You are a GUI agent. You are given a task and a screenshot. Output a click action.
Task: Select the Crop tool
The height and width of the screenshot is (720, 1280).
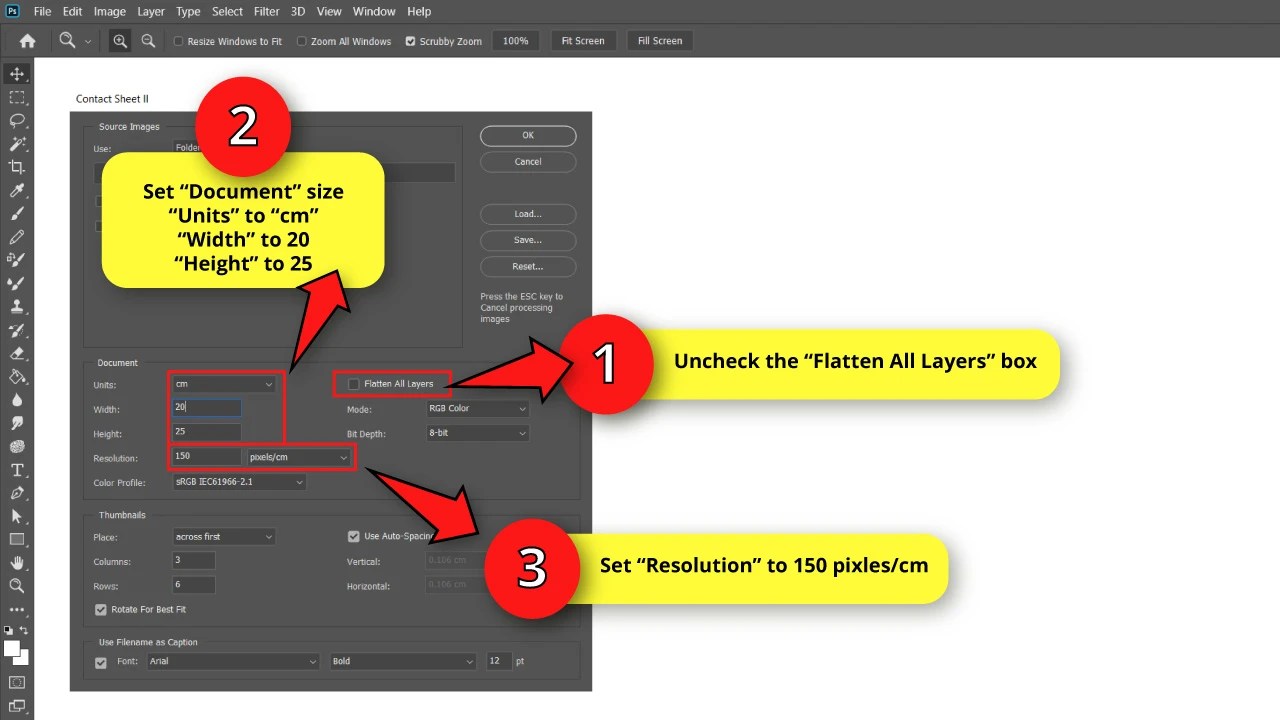[16, 167]
